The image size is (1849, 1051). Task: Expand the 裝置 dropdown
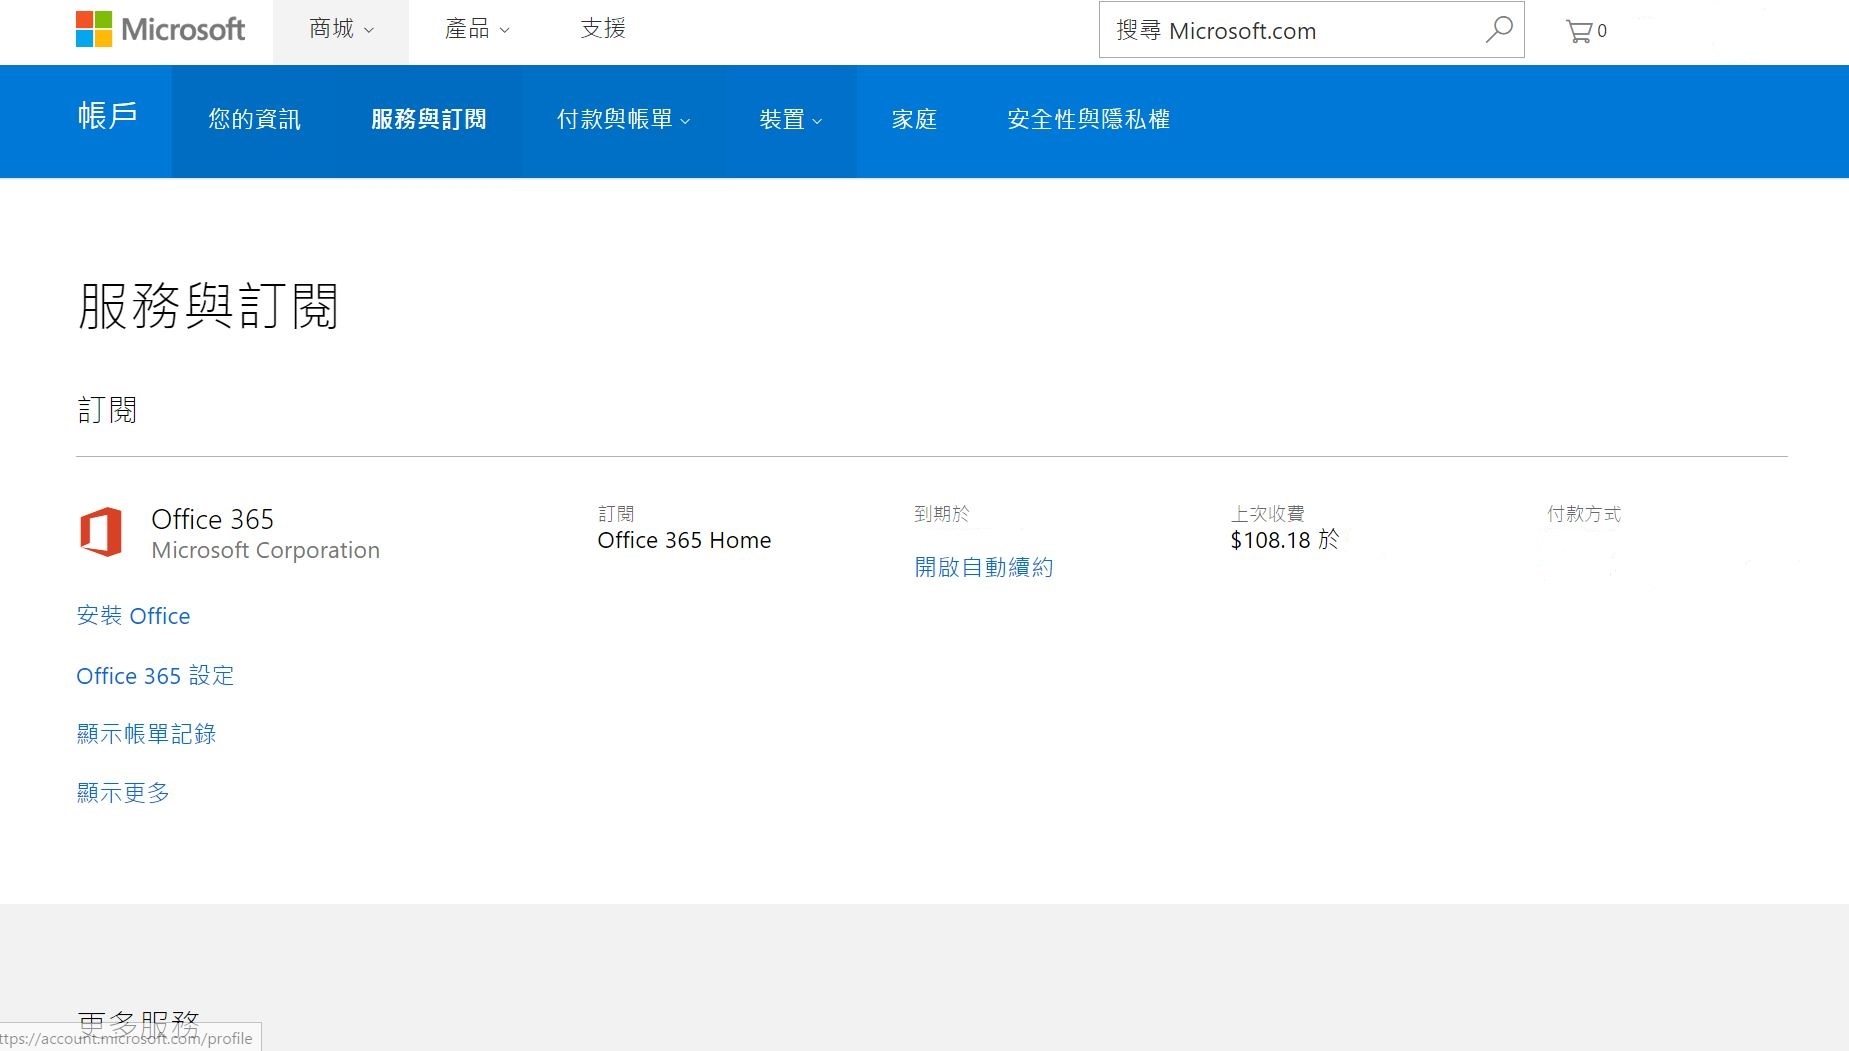pos(790,120)
